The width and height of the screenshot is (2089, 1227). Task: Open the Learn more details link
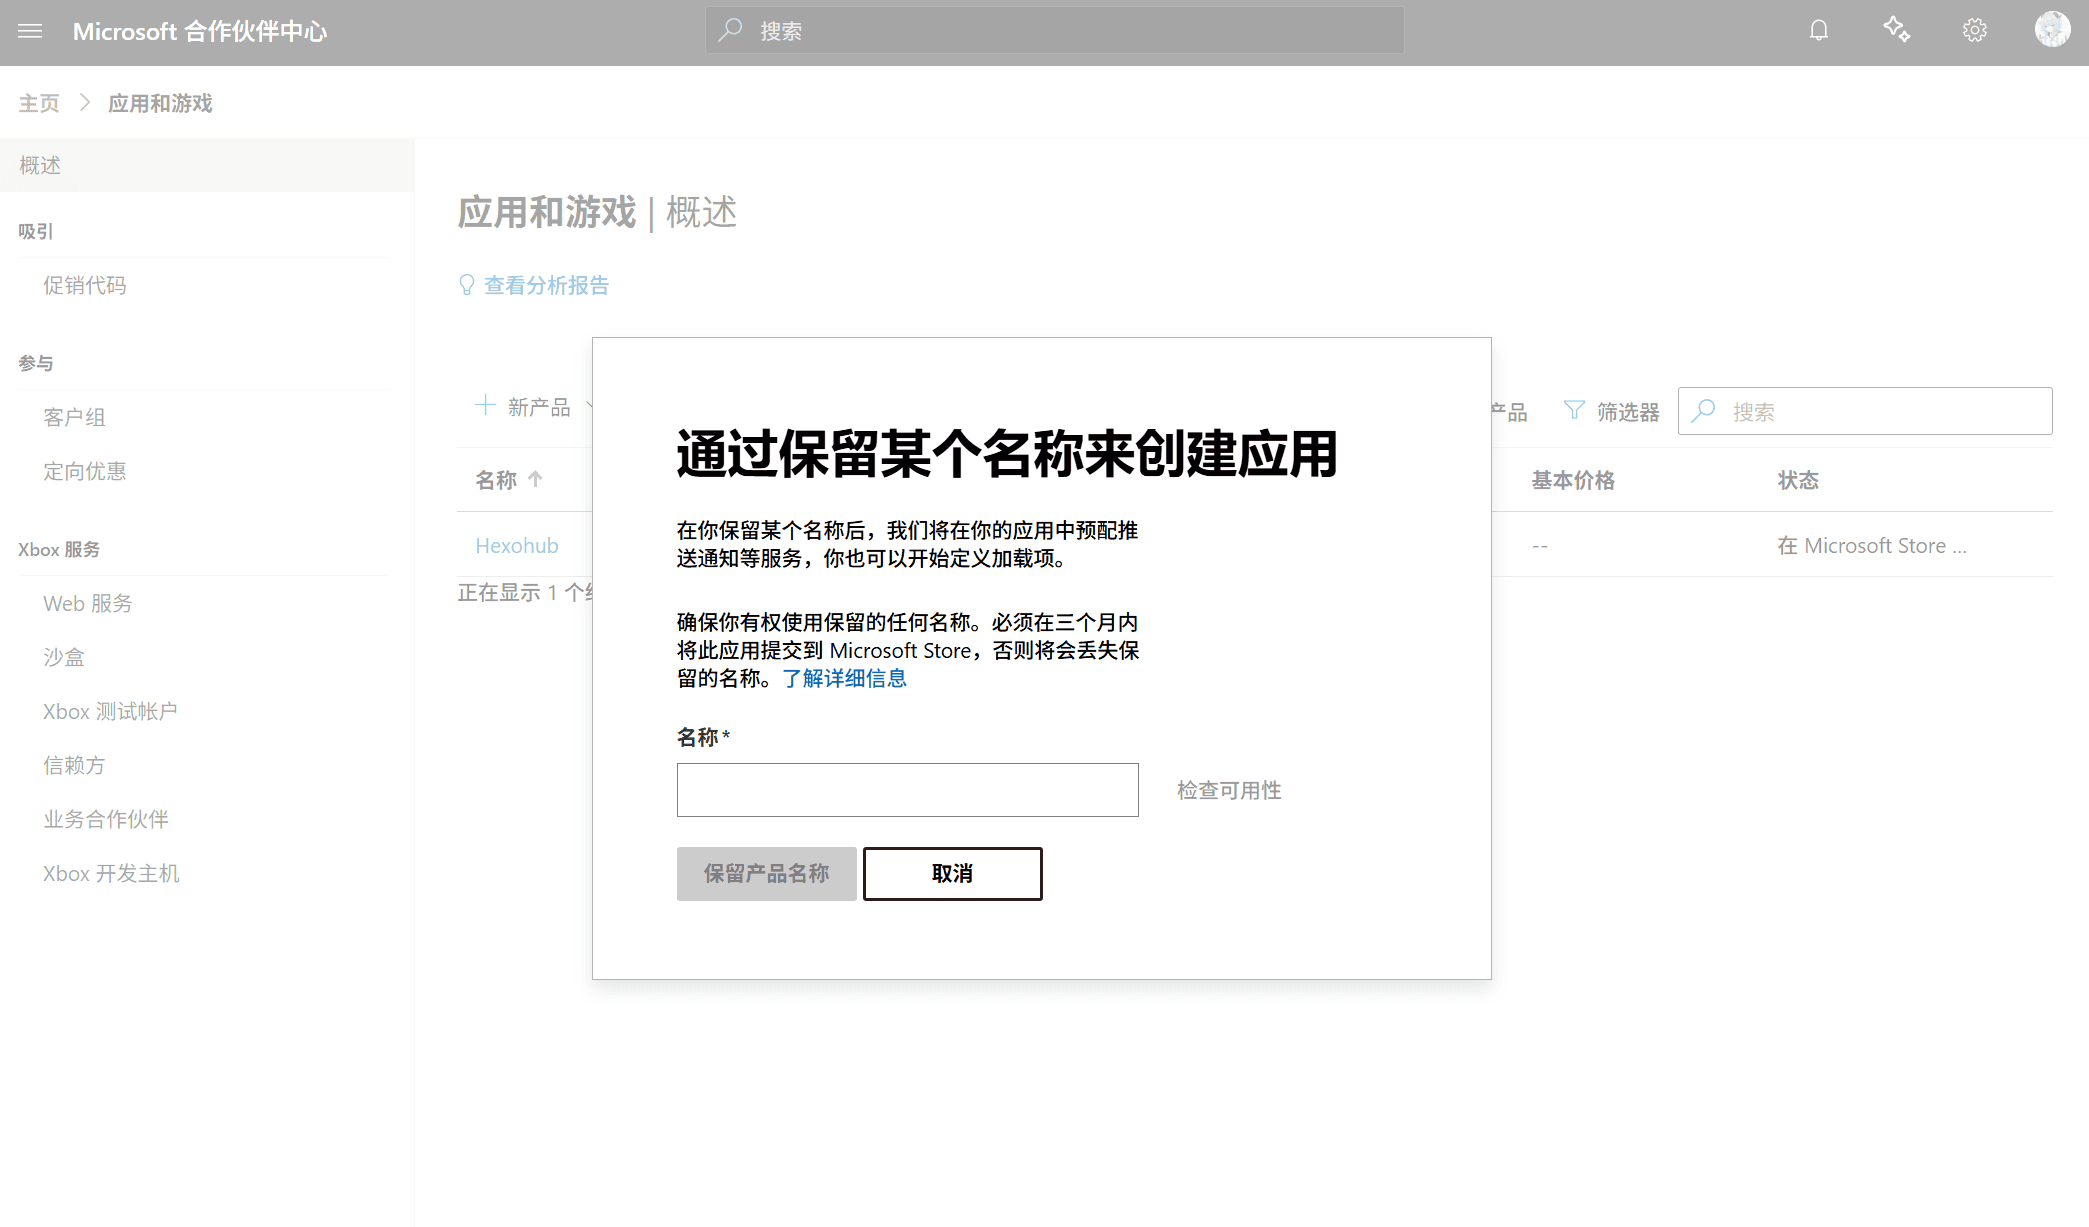[844, 678]
